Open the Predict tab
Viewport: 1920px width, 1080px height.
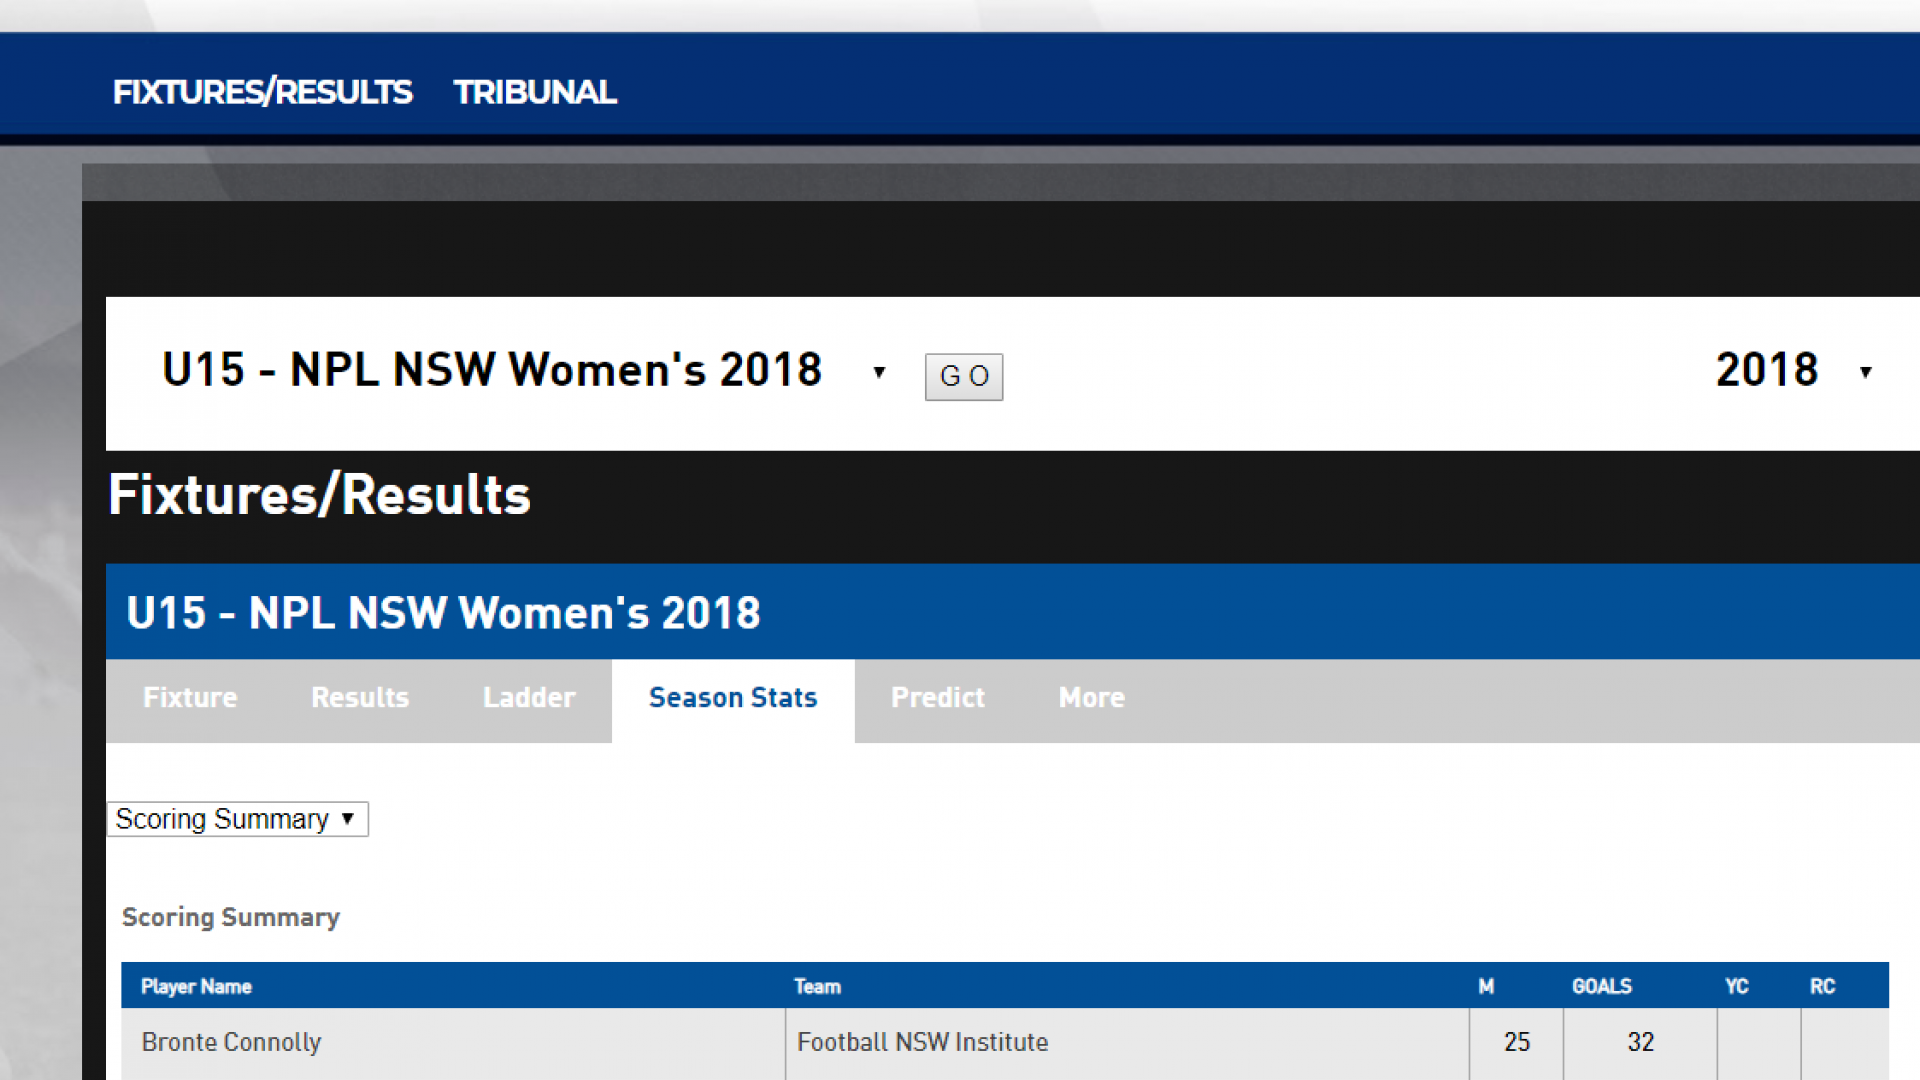click(937, 698)
